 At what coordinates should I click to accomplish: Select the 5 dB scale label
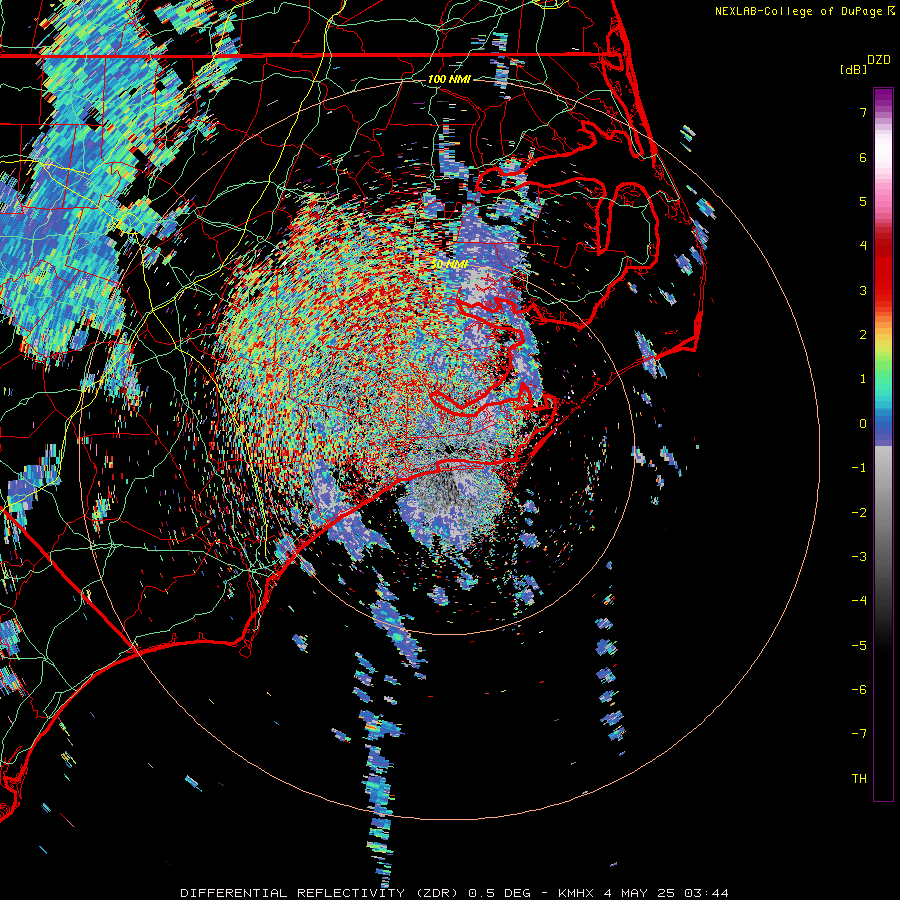click(x=863, y=201)
